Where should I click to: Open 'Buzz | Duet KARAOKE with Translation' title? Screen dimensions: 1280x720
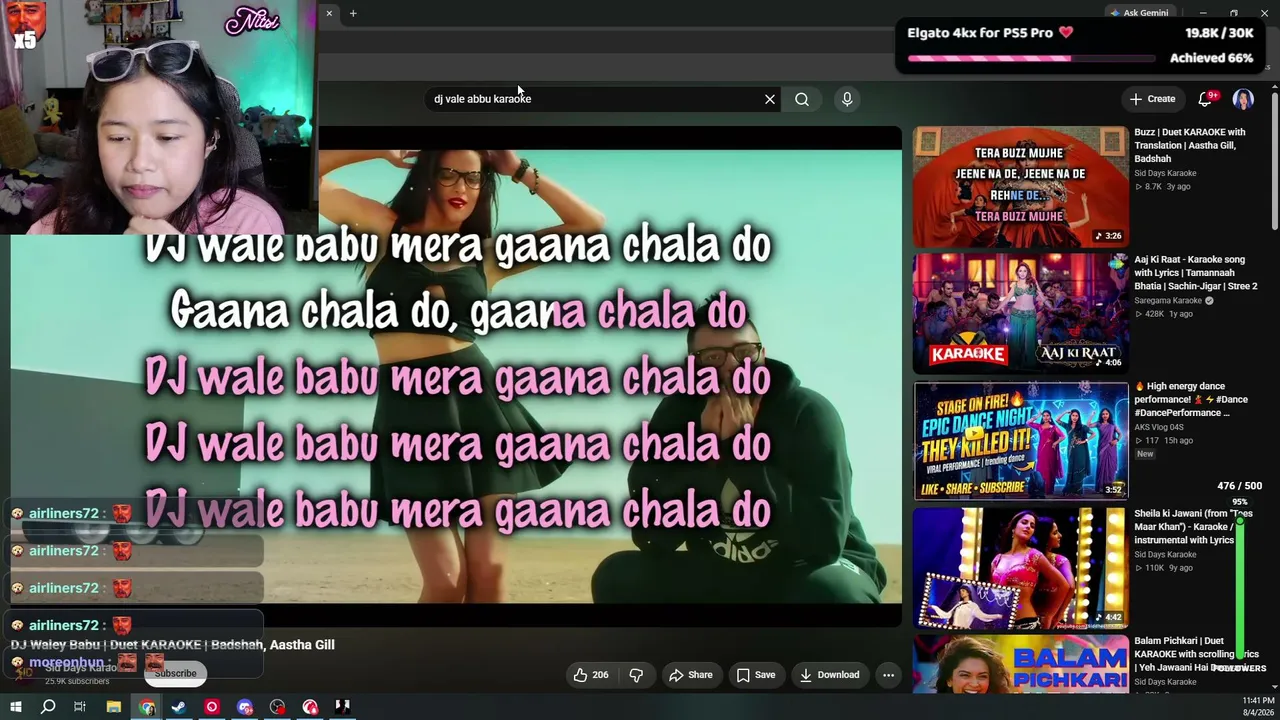(1189, 145)
